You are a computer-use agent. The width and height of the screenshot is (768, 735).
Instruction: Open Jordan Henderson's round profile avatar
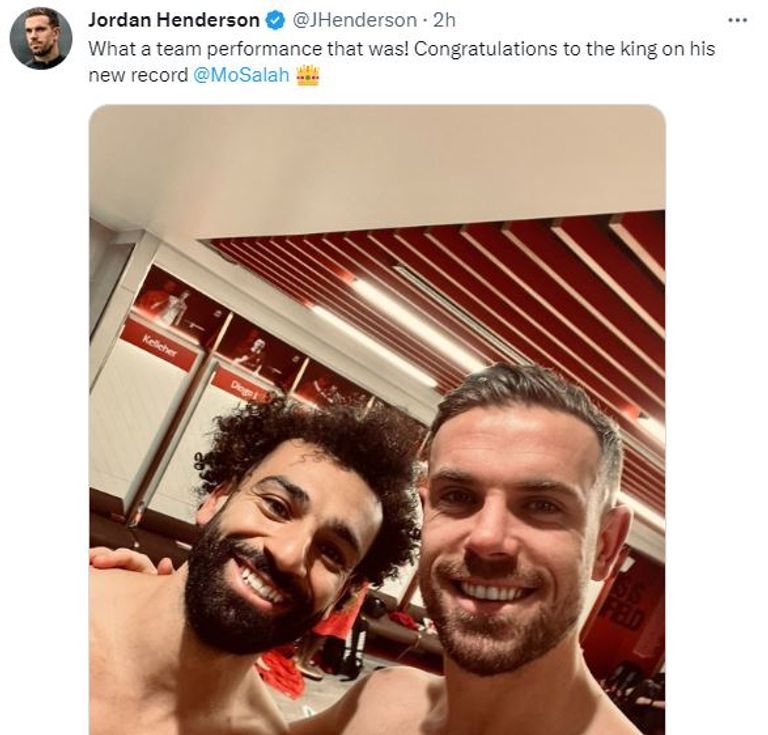41,38
